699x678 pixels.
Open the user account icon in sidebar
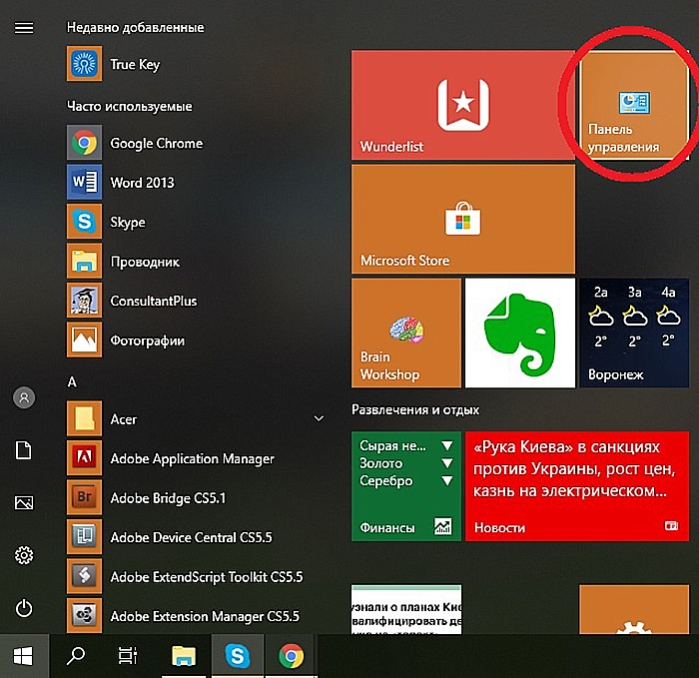tap(24, 397)
